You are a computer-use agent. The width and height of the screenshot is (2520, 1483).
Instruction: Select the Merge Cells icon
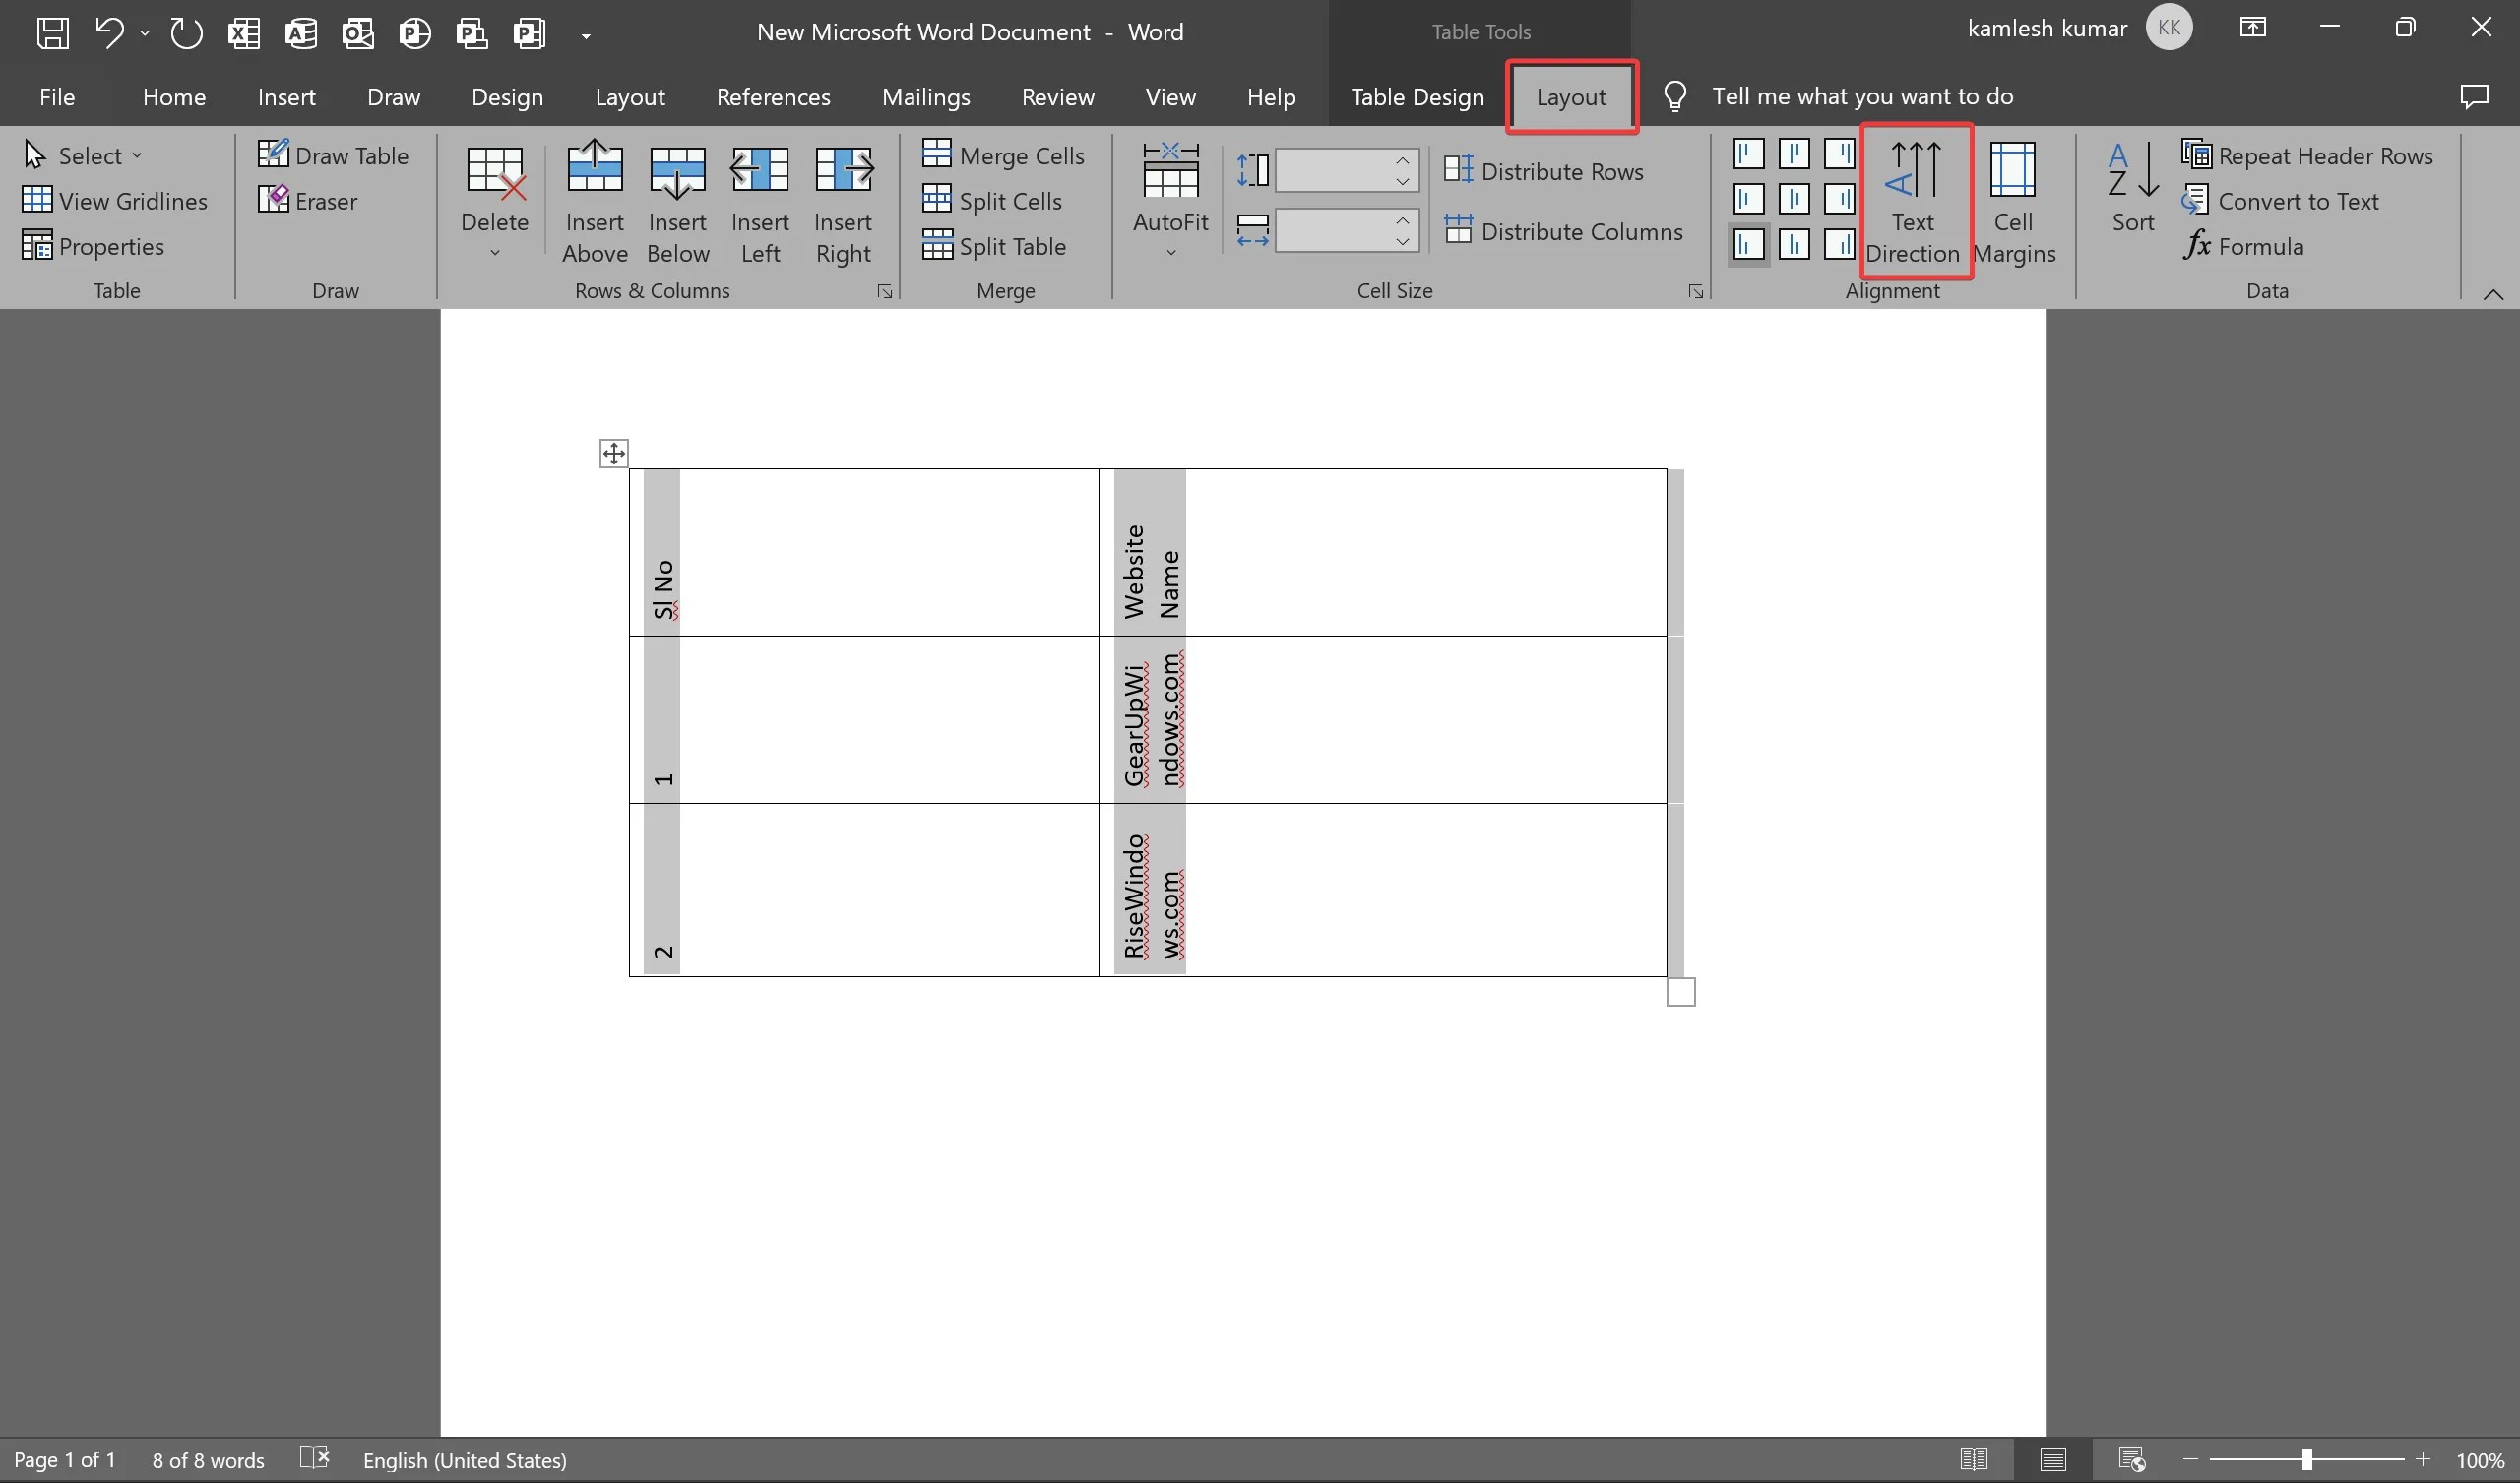tap(1004, 155)
